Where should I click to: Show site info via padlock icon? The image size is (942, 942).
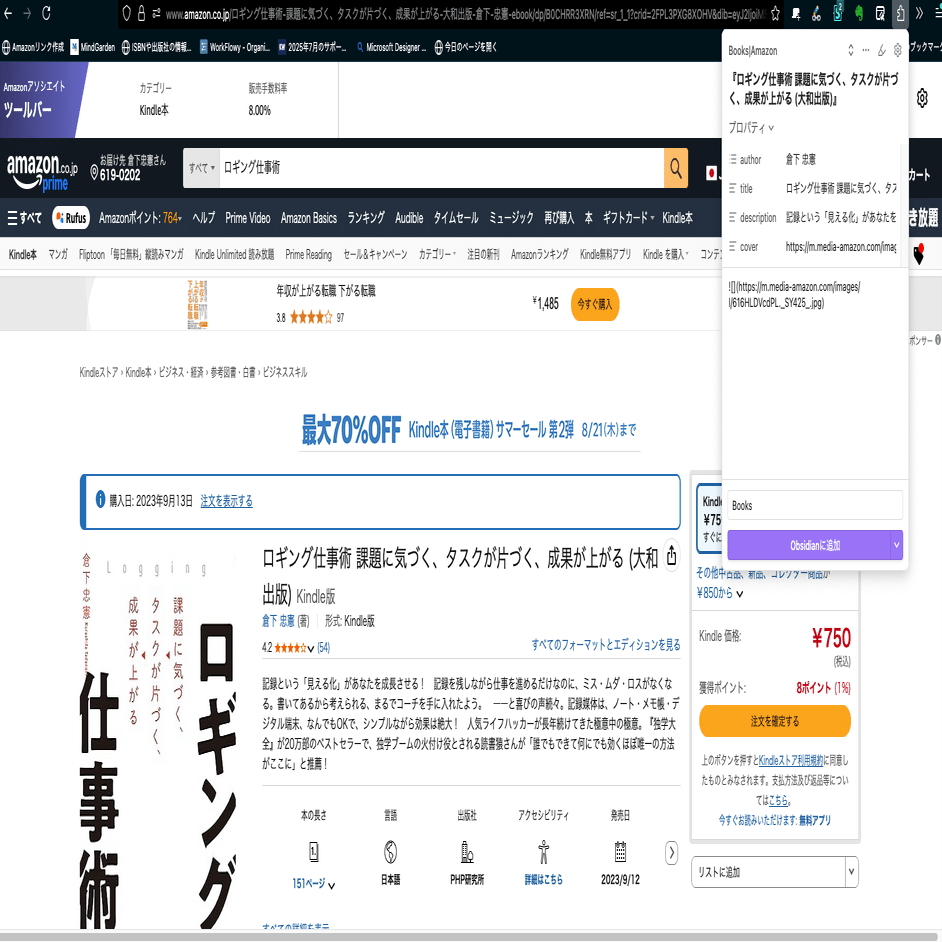[142, 13]
